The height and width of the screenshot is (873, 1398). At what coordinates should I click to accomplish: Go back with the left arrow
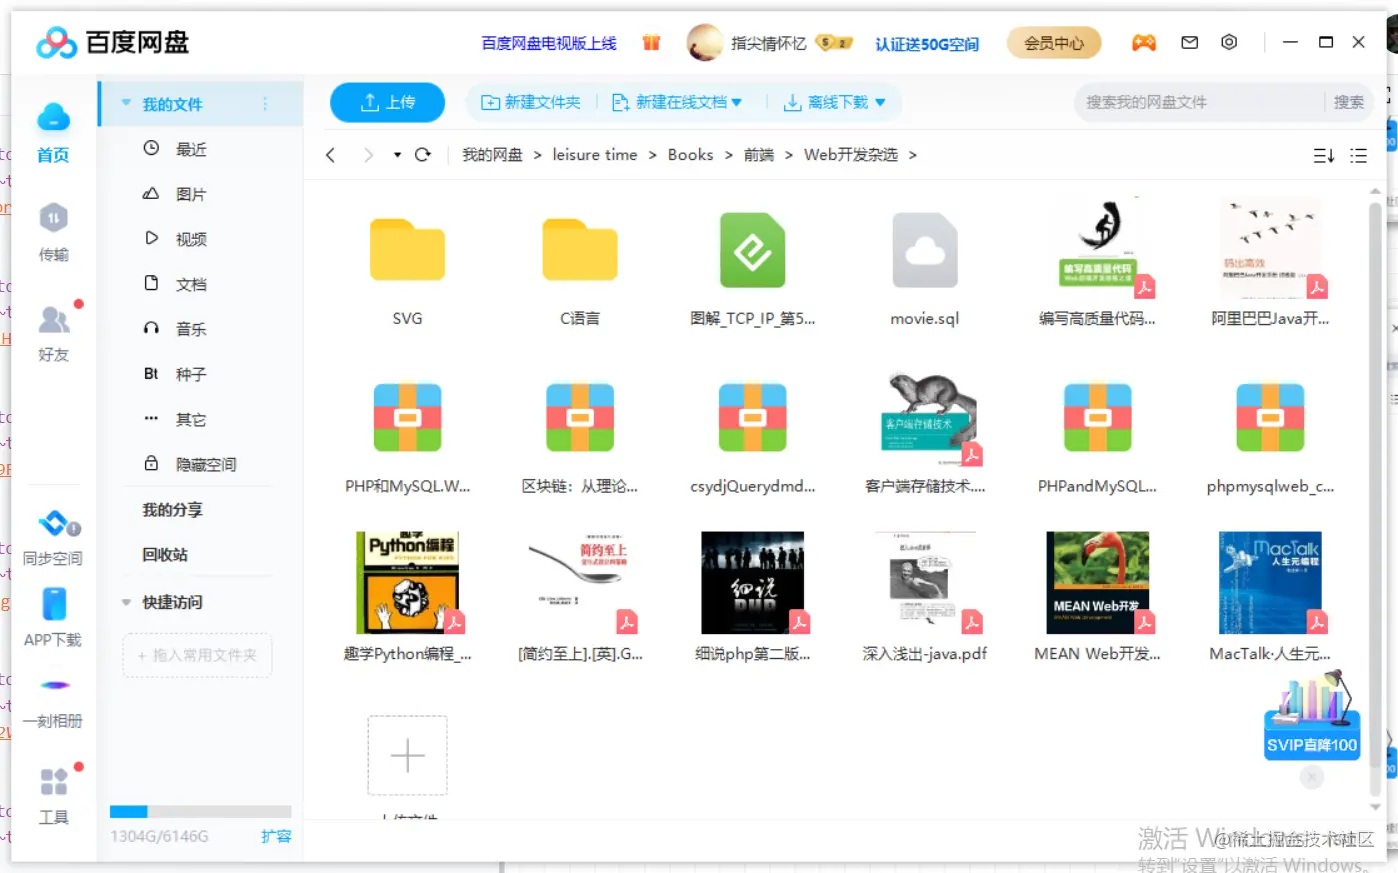(330, 155)
